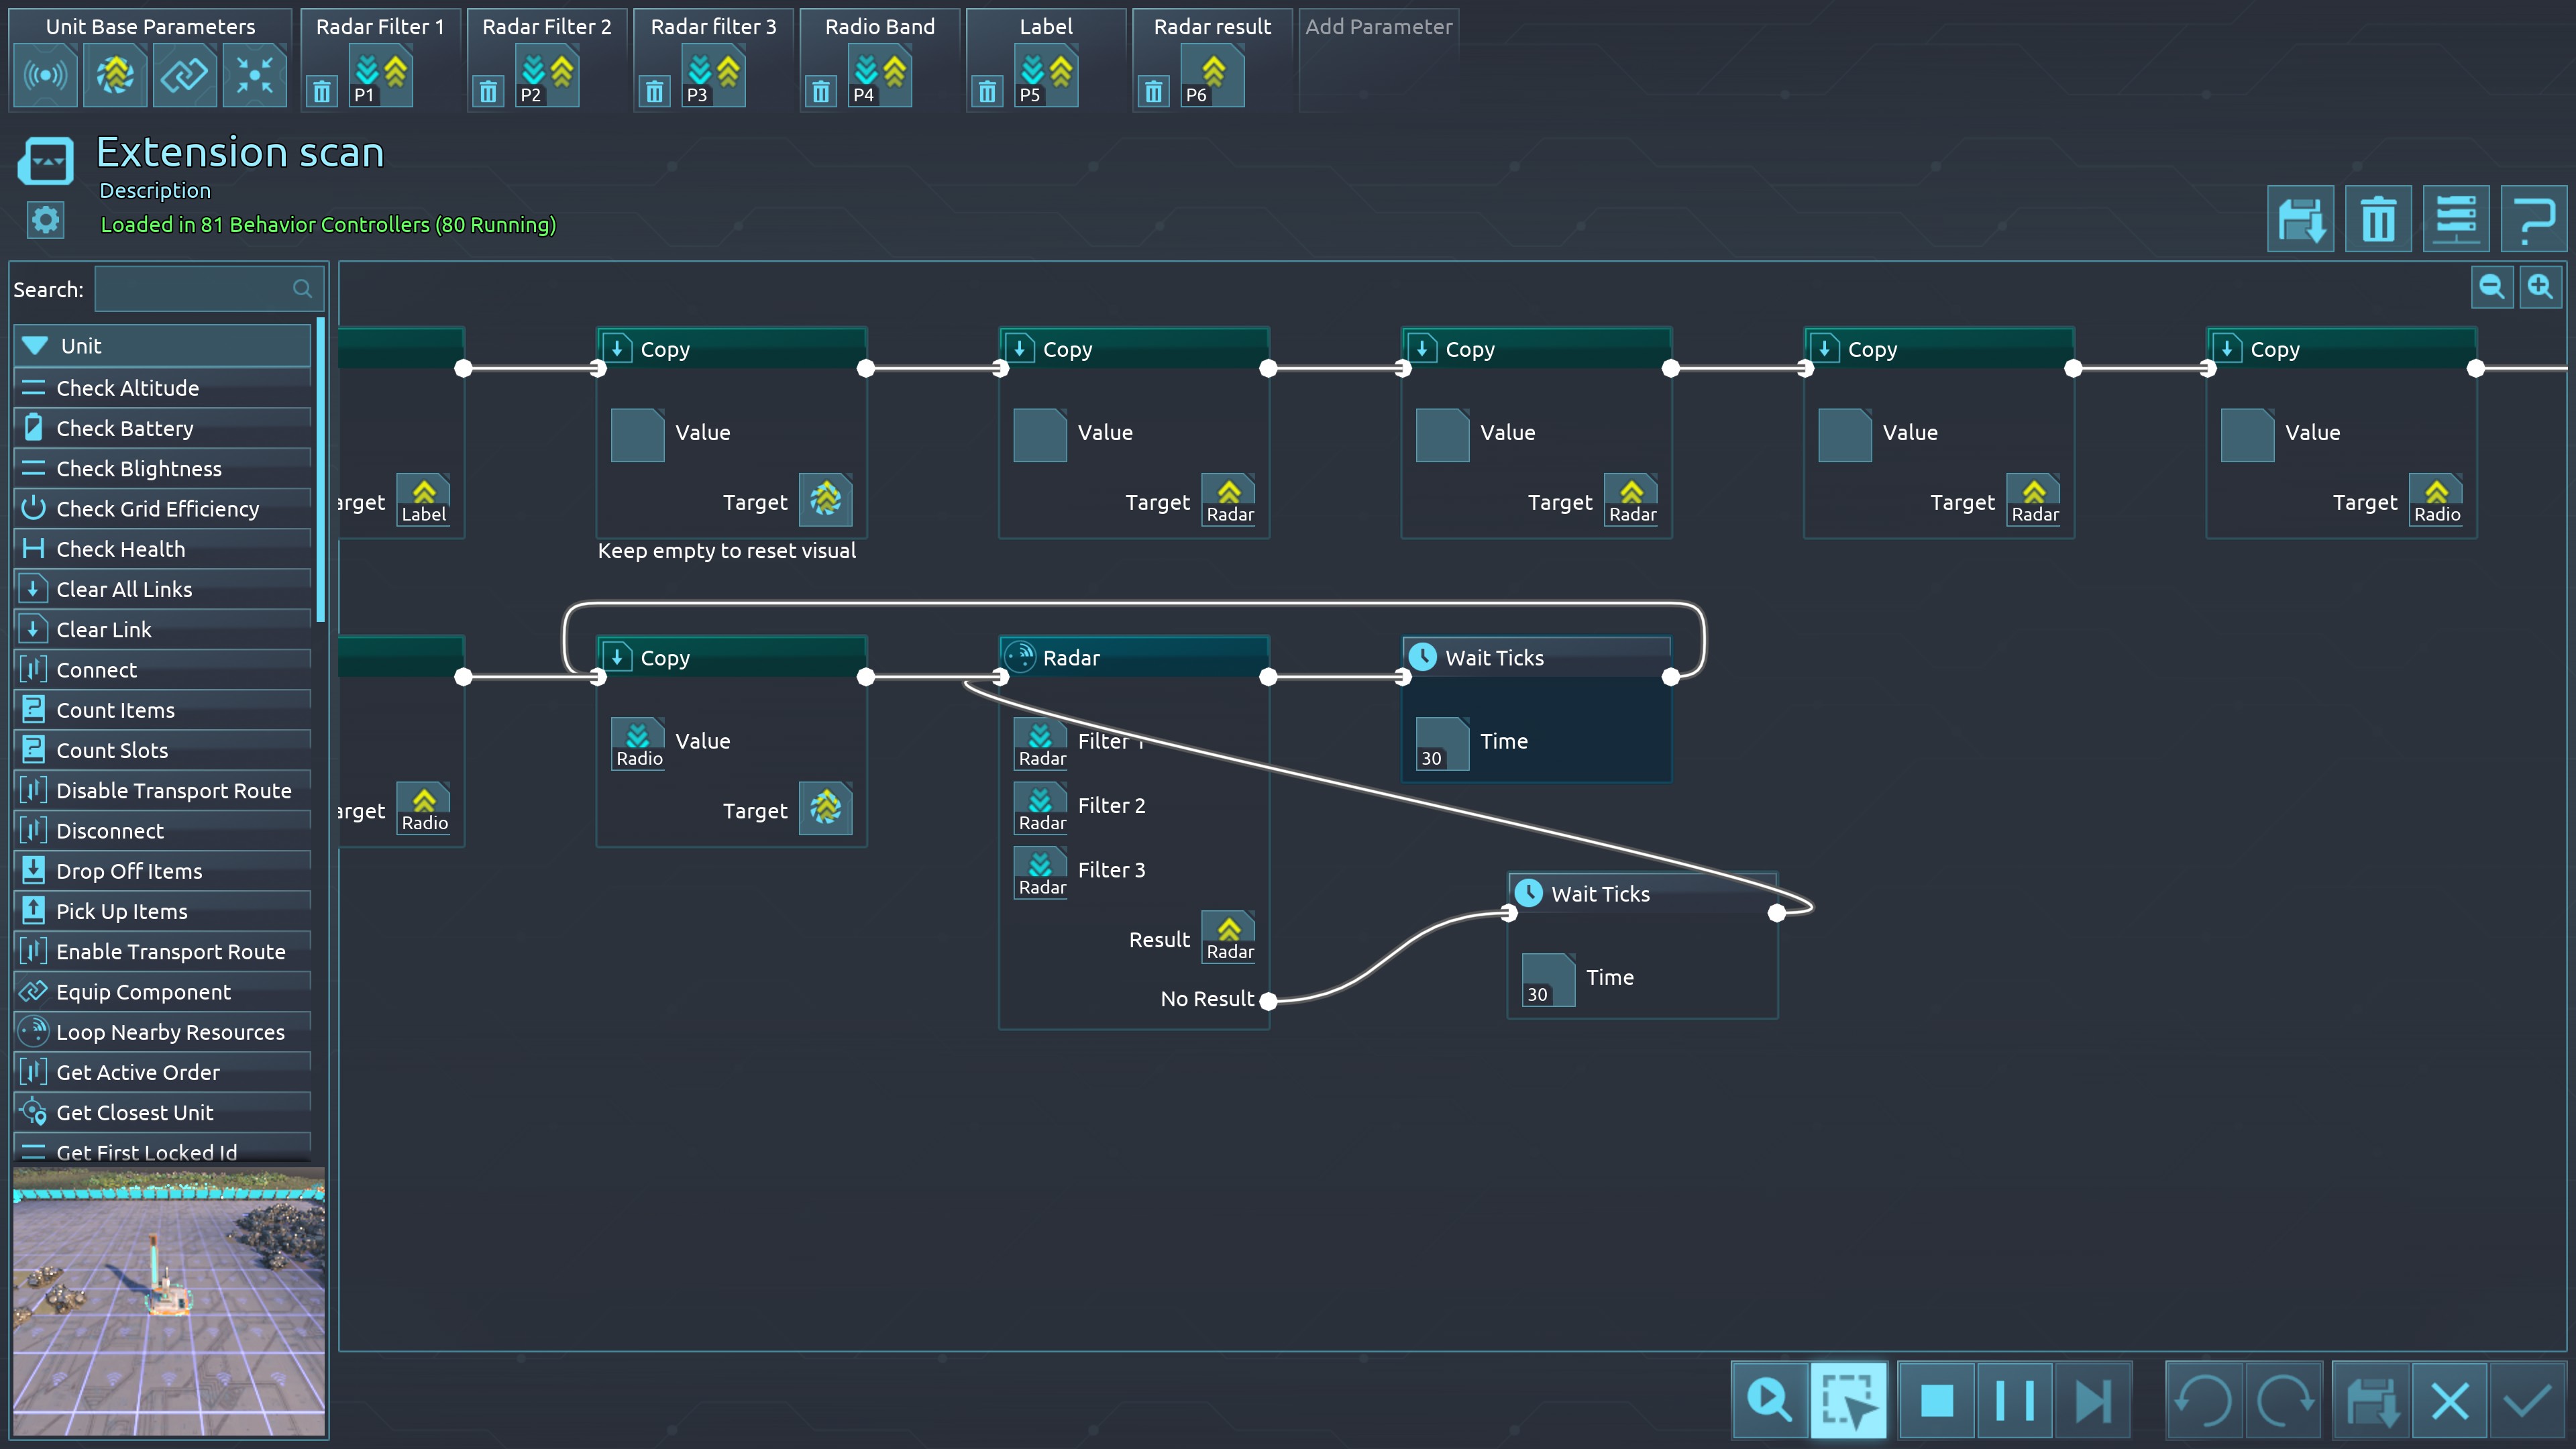Click the zoom out magnifier icon
This screenshot has height=1449, width=2576.
(x=2491, y=287)
